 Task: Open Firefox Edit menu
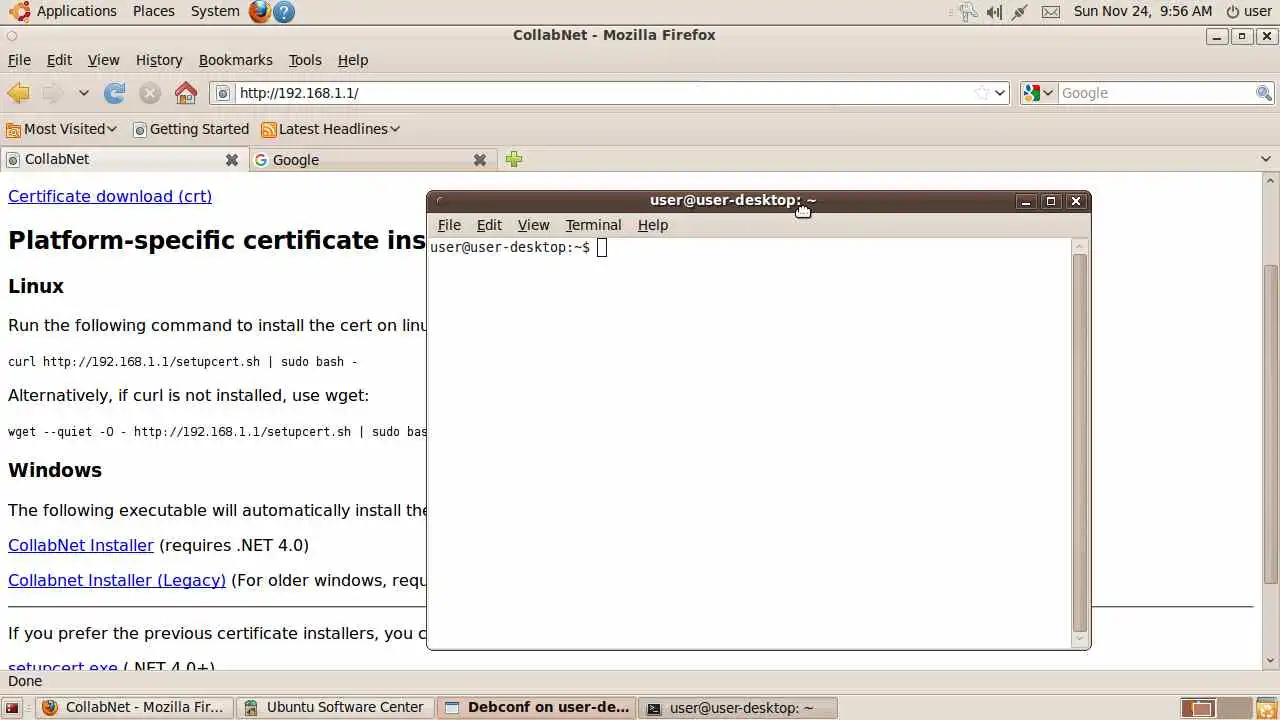(x=59, y=60)
